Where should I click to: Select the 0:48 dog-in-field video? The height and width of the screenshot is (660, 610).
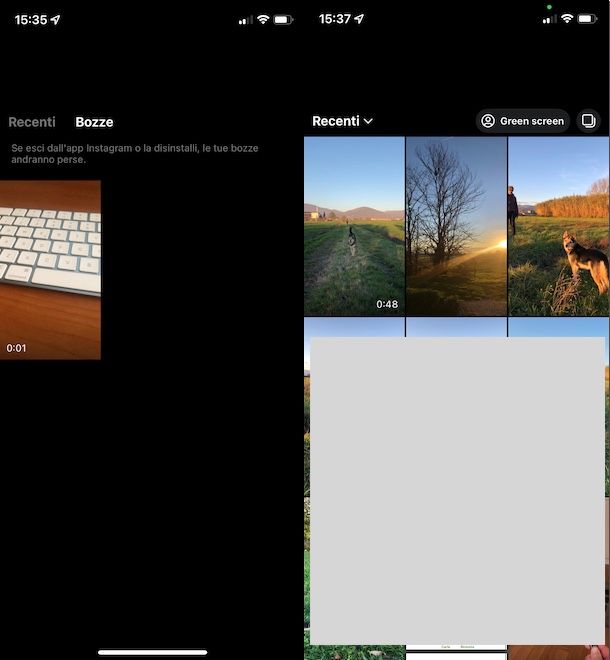[x=354, y=225]
